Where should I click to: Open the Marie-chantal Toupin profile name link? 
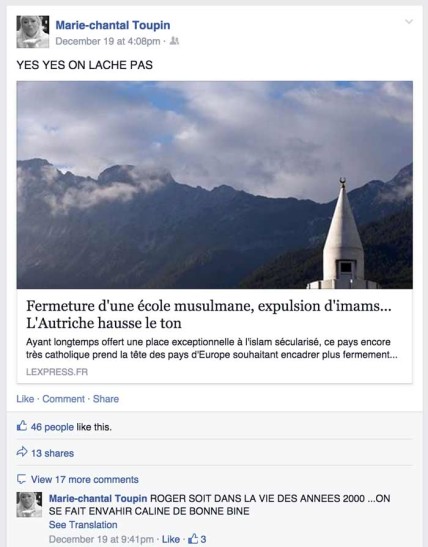113,25
